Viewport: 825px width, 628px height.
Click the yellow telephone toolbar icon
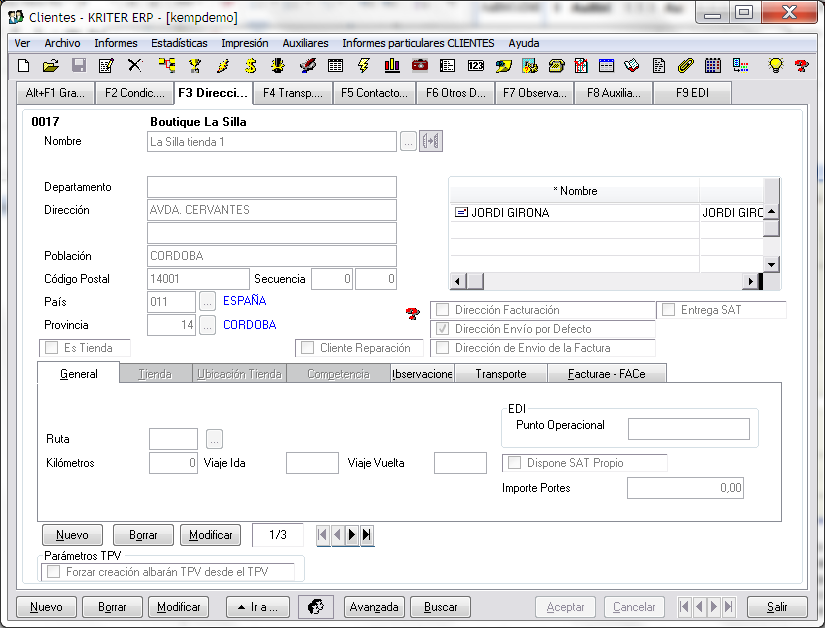point(556,66)
